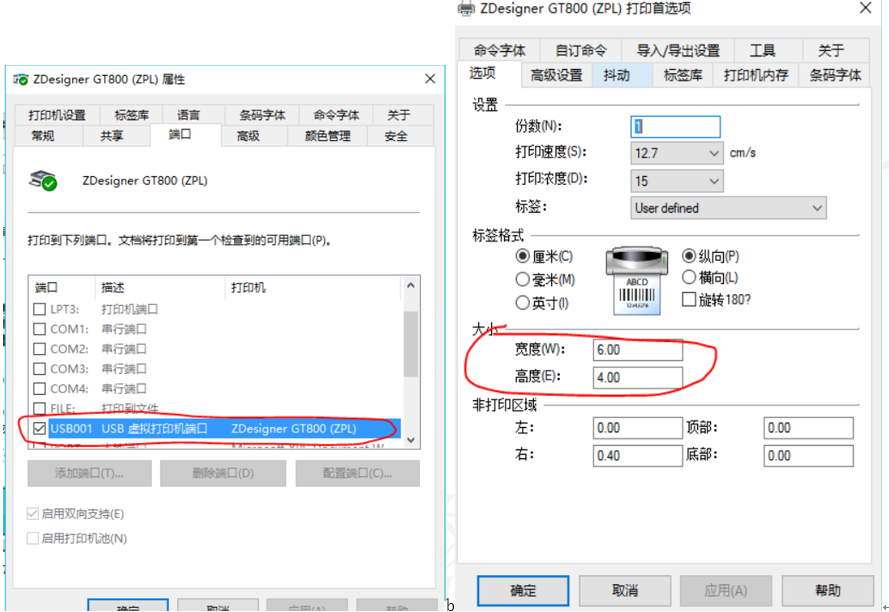Check the COM2 port checkbox

click(x=40, y=349)
